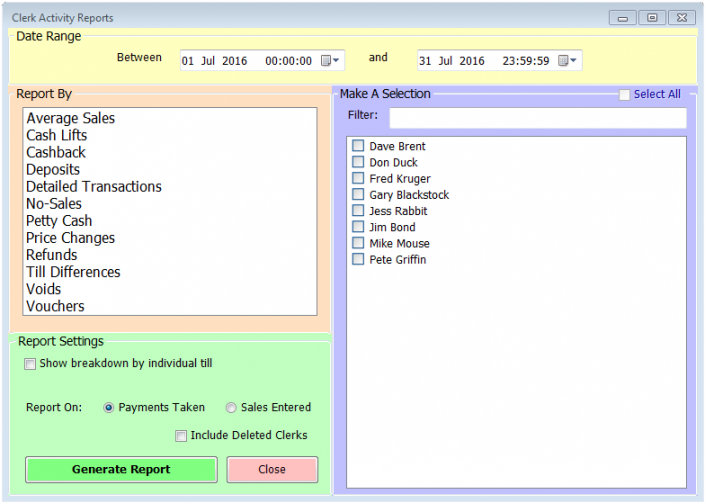Tick the Mike Mouse checkbox
705x503 pixels.
(x=358, y=243)
